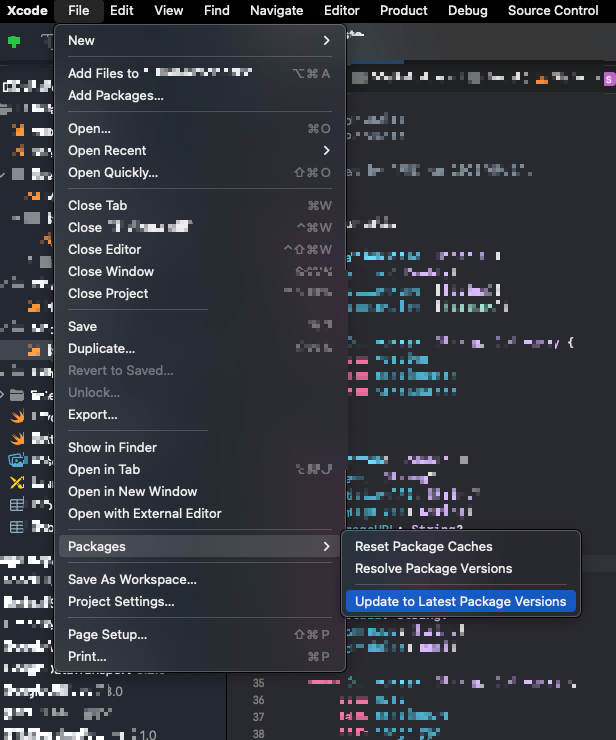Choose Close Project
This screenshot has height=740, width=616.
click(x=200, y=294)
